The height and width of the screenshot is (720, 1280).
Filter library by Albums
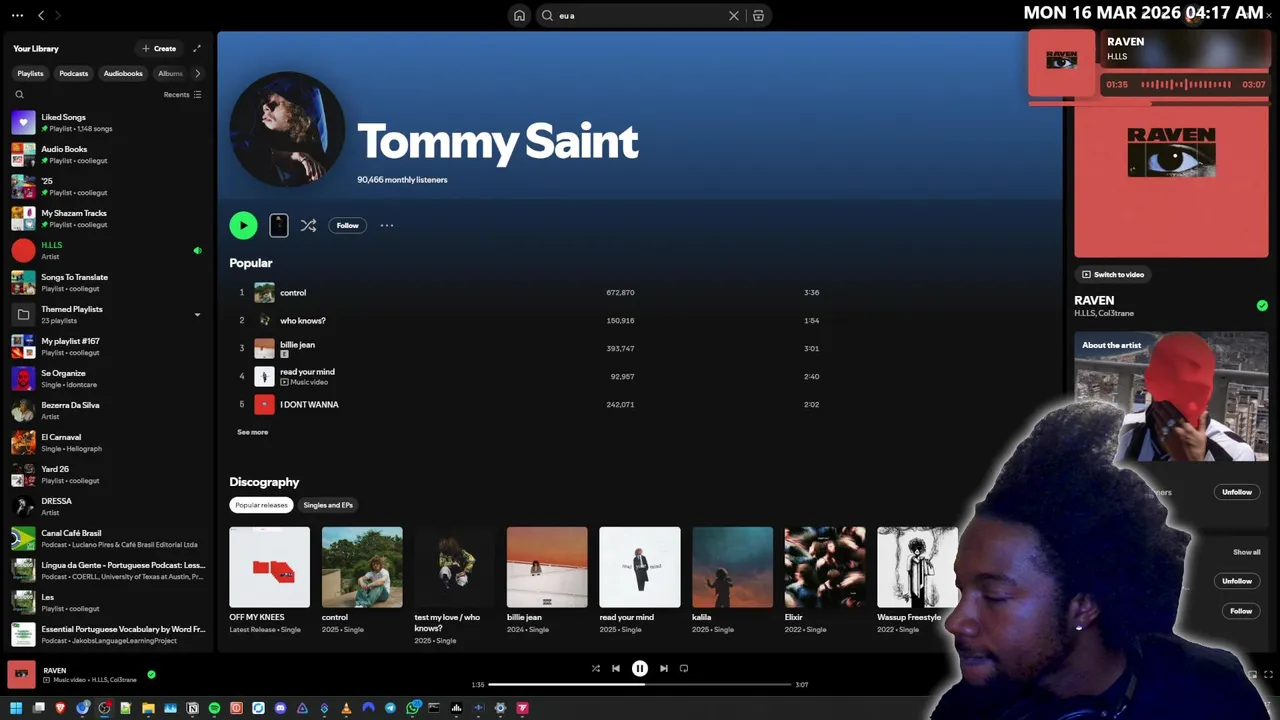point(170,73)
